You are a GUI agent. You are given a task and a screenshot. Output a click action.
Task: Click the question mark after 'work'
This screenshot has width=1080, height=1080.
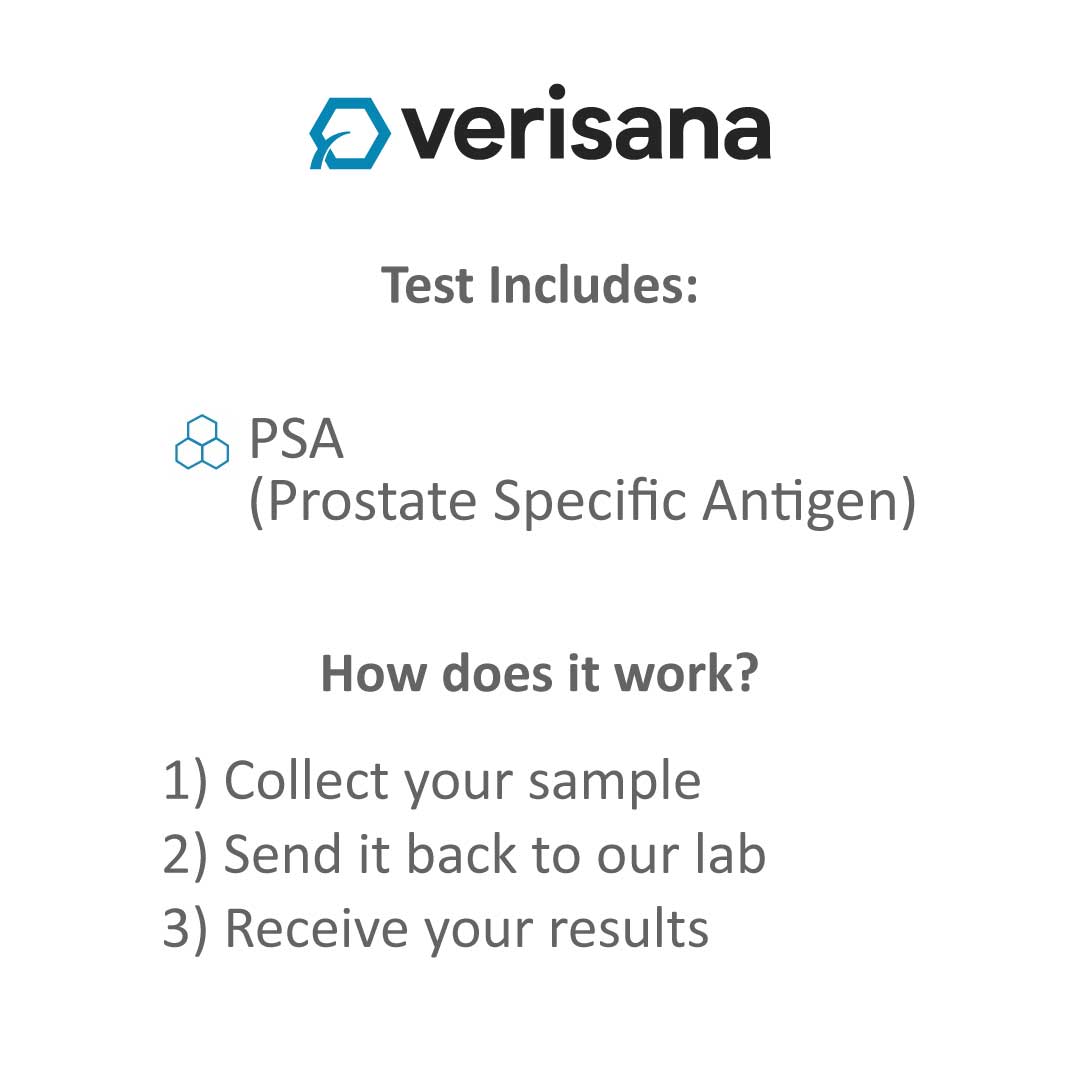(x=746, y=672)
